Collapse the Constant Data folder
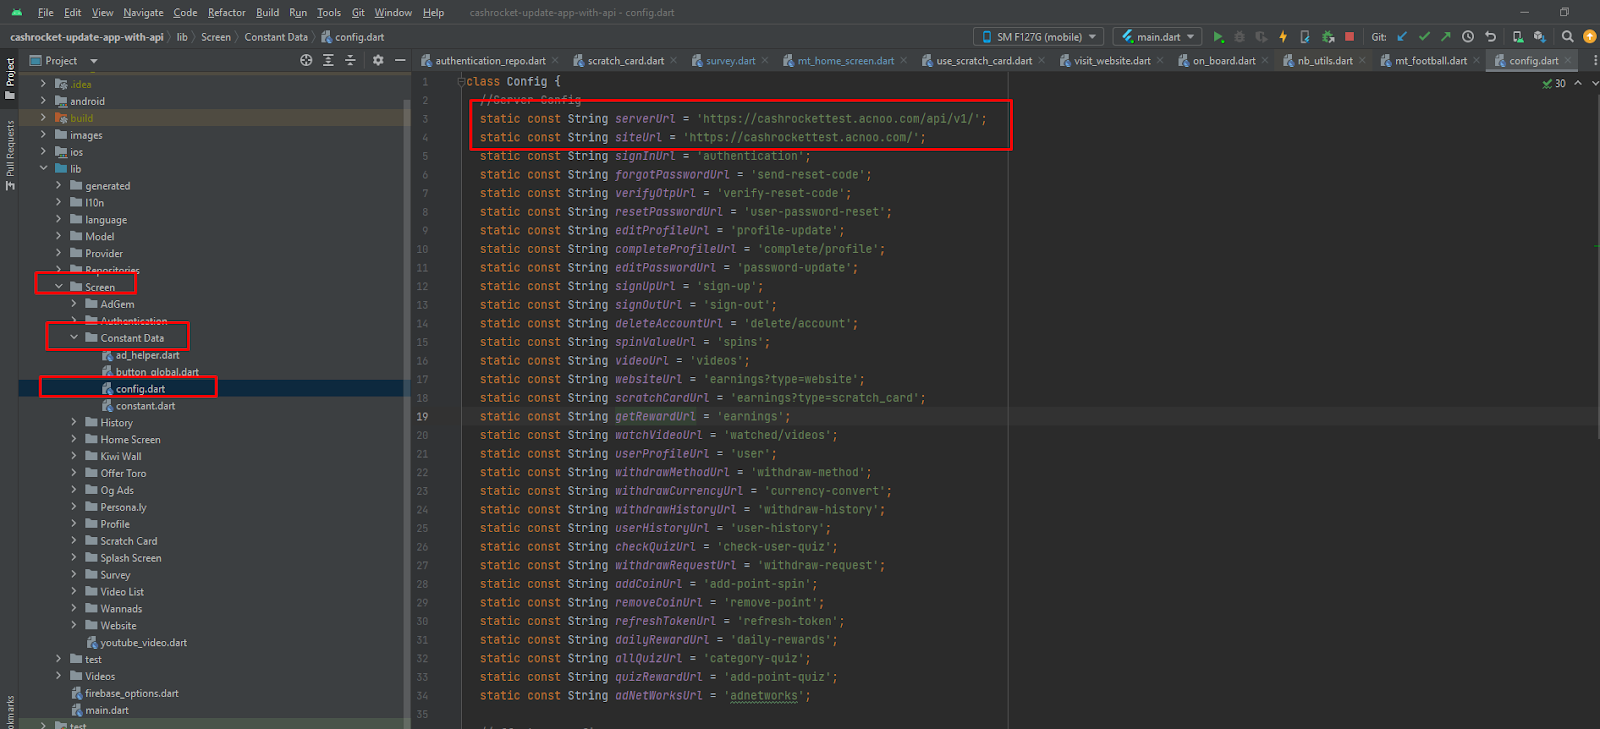The image size is (1600, 729). (x=74, y=338)
